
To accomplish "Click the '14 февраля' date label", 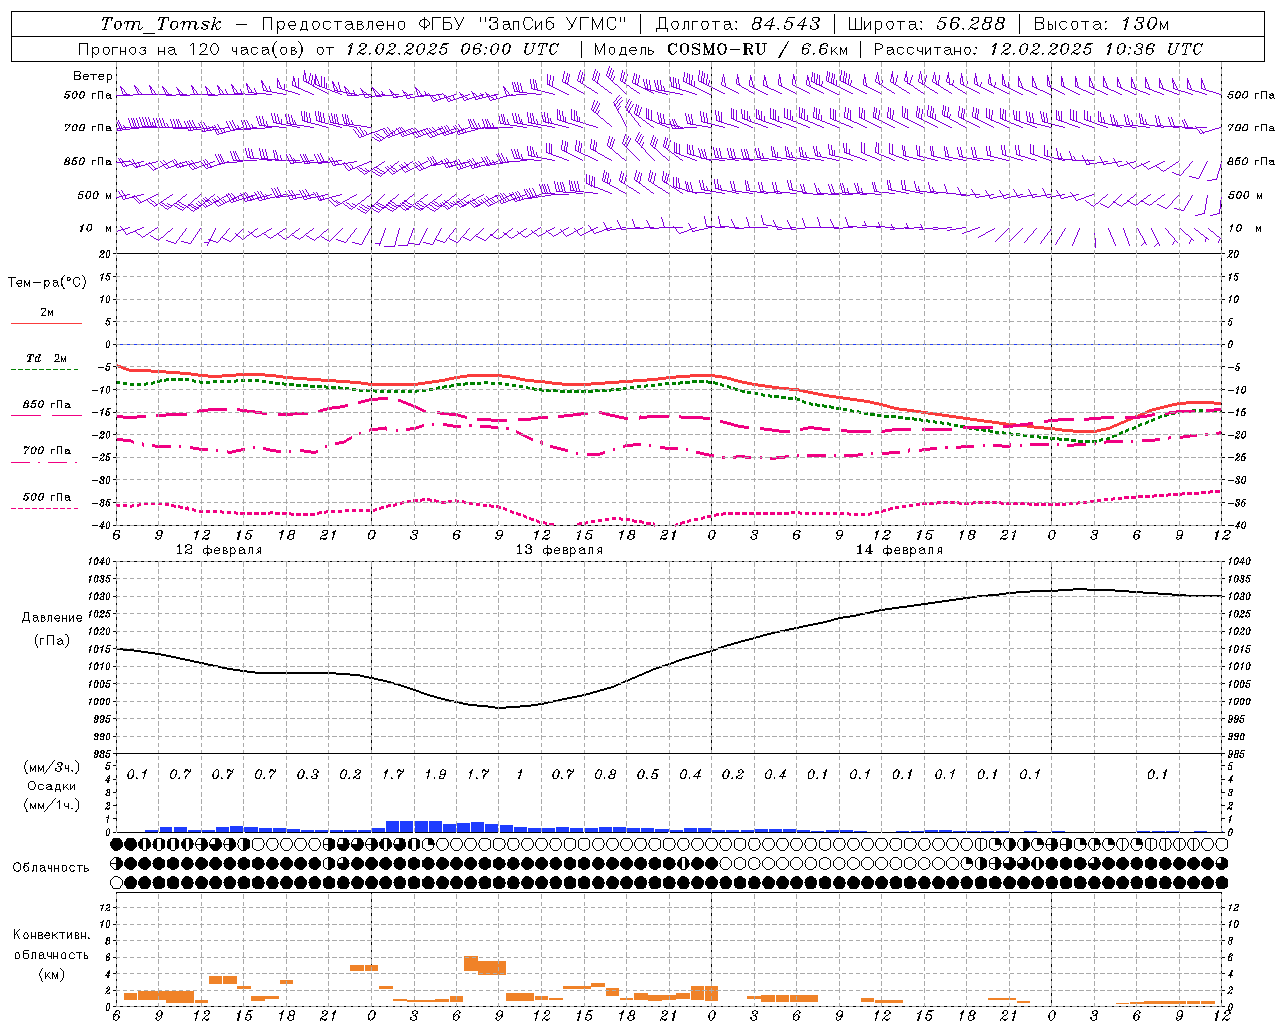I will tap(899, 550).
